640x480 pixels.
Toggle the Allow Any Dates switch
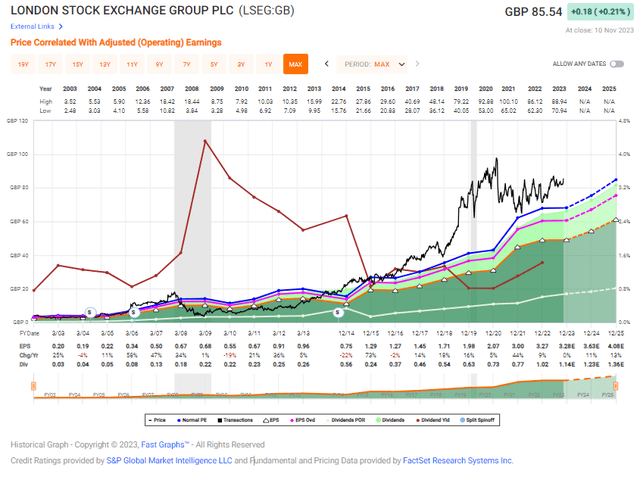[617, 64]
